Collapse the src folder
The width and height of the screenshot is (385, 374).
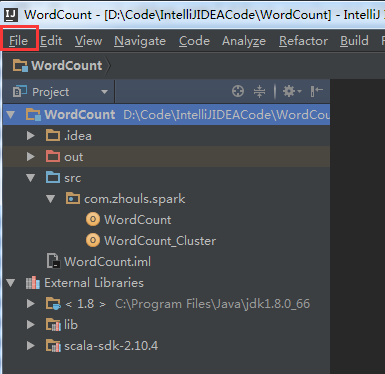(x=31, y=178)
